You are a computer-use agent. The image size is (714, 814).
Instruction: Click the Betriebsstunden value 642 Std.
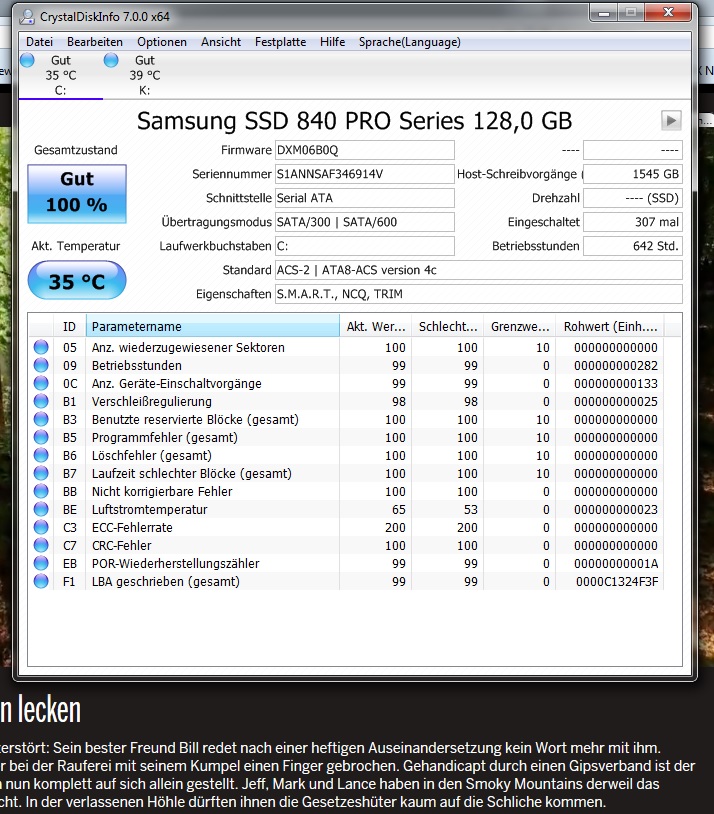(x=632, y=246)
